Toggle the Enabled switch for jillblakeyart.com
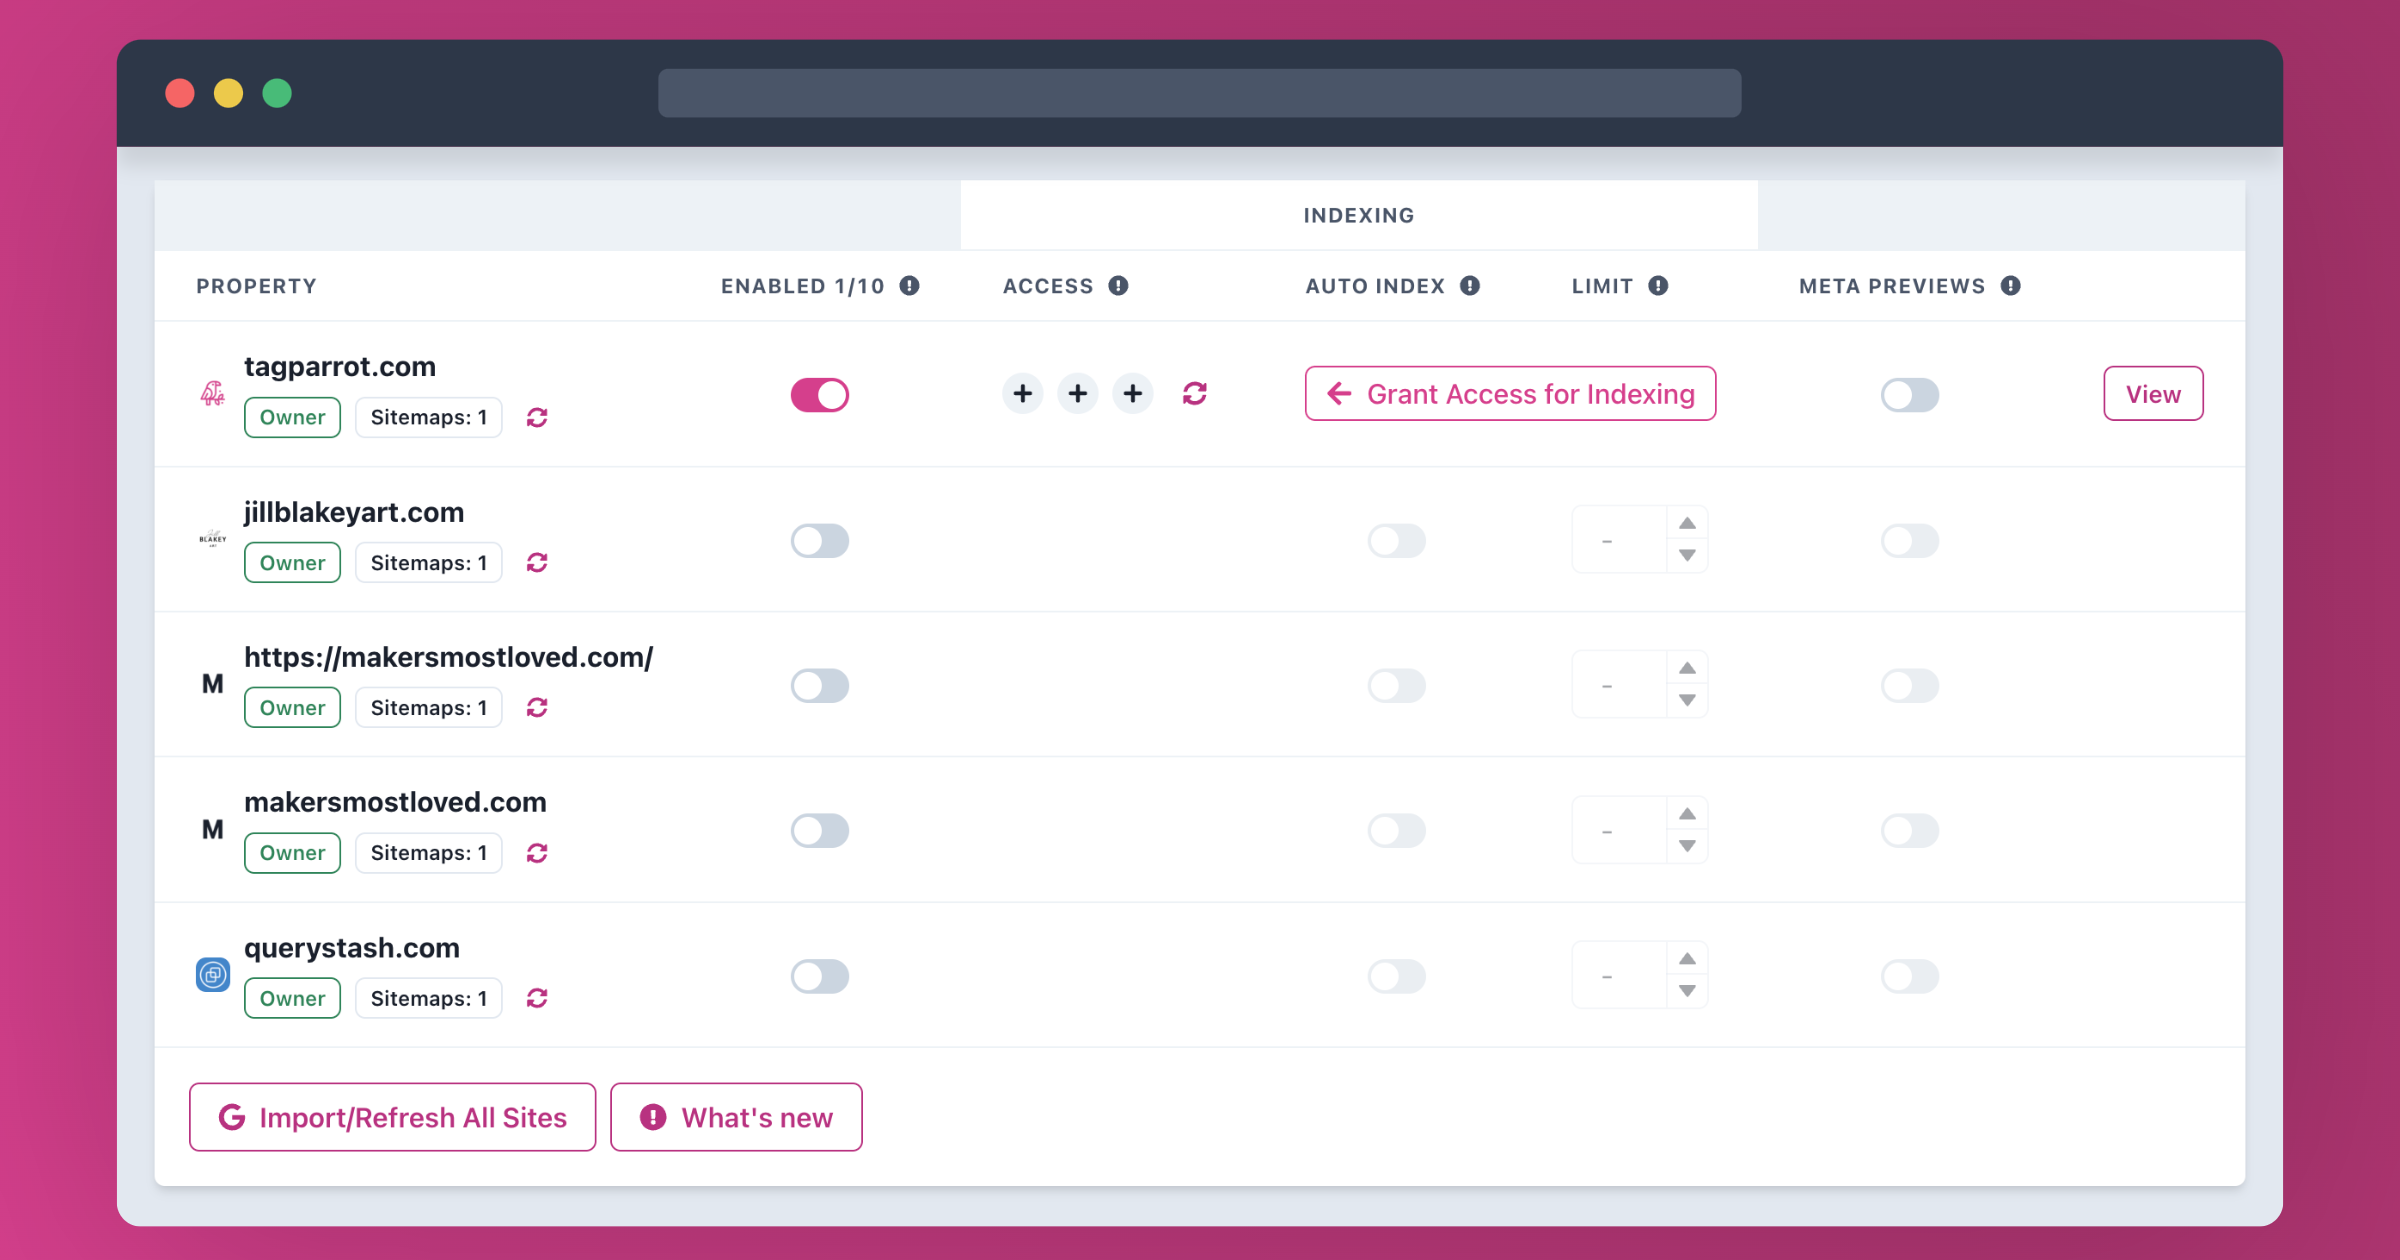 (x=819, y=538)
